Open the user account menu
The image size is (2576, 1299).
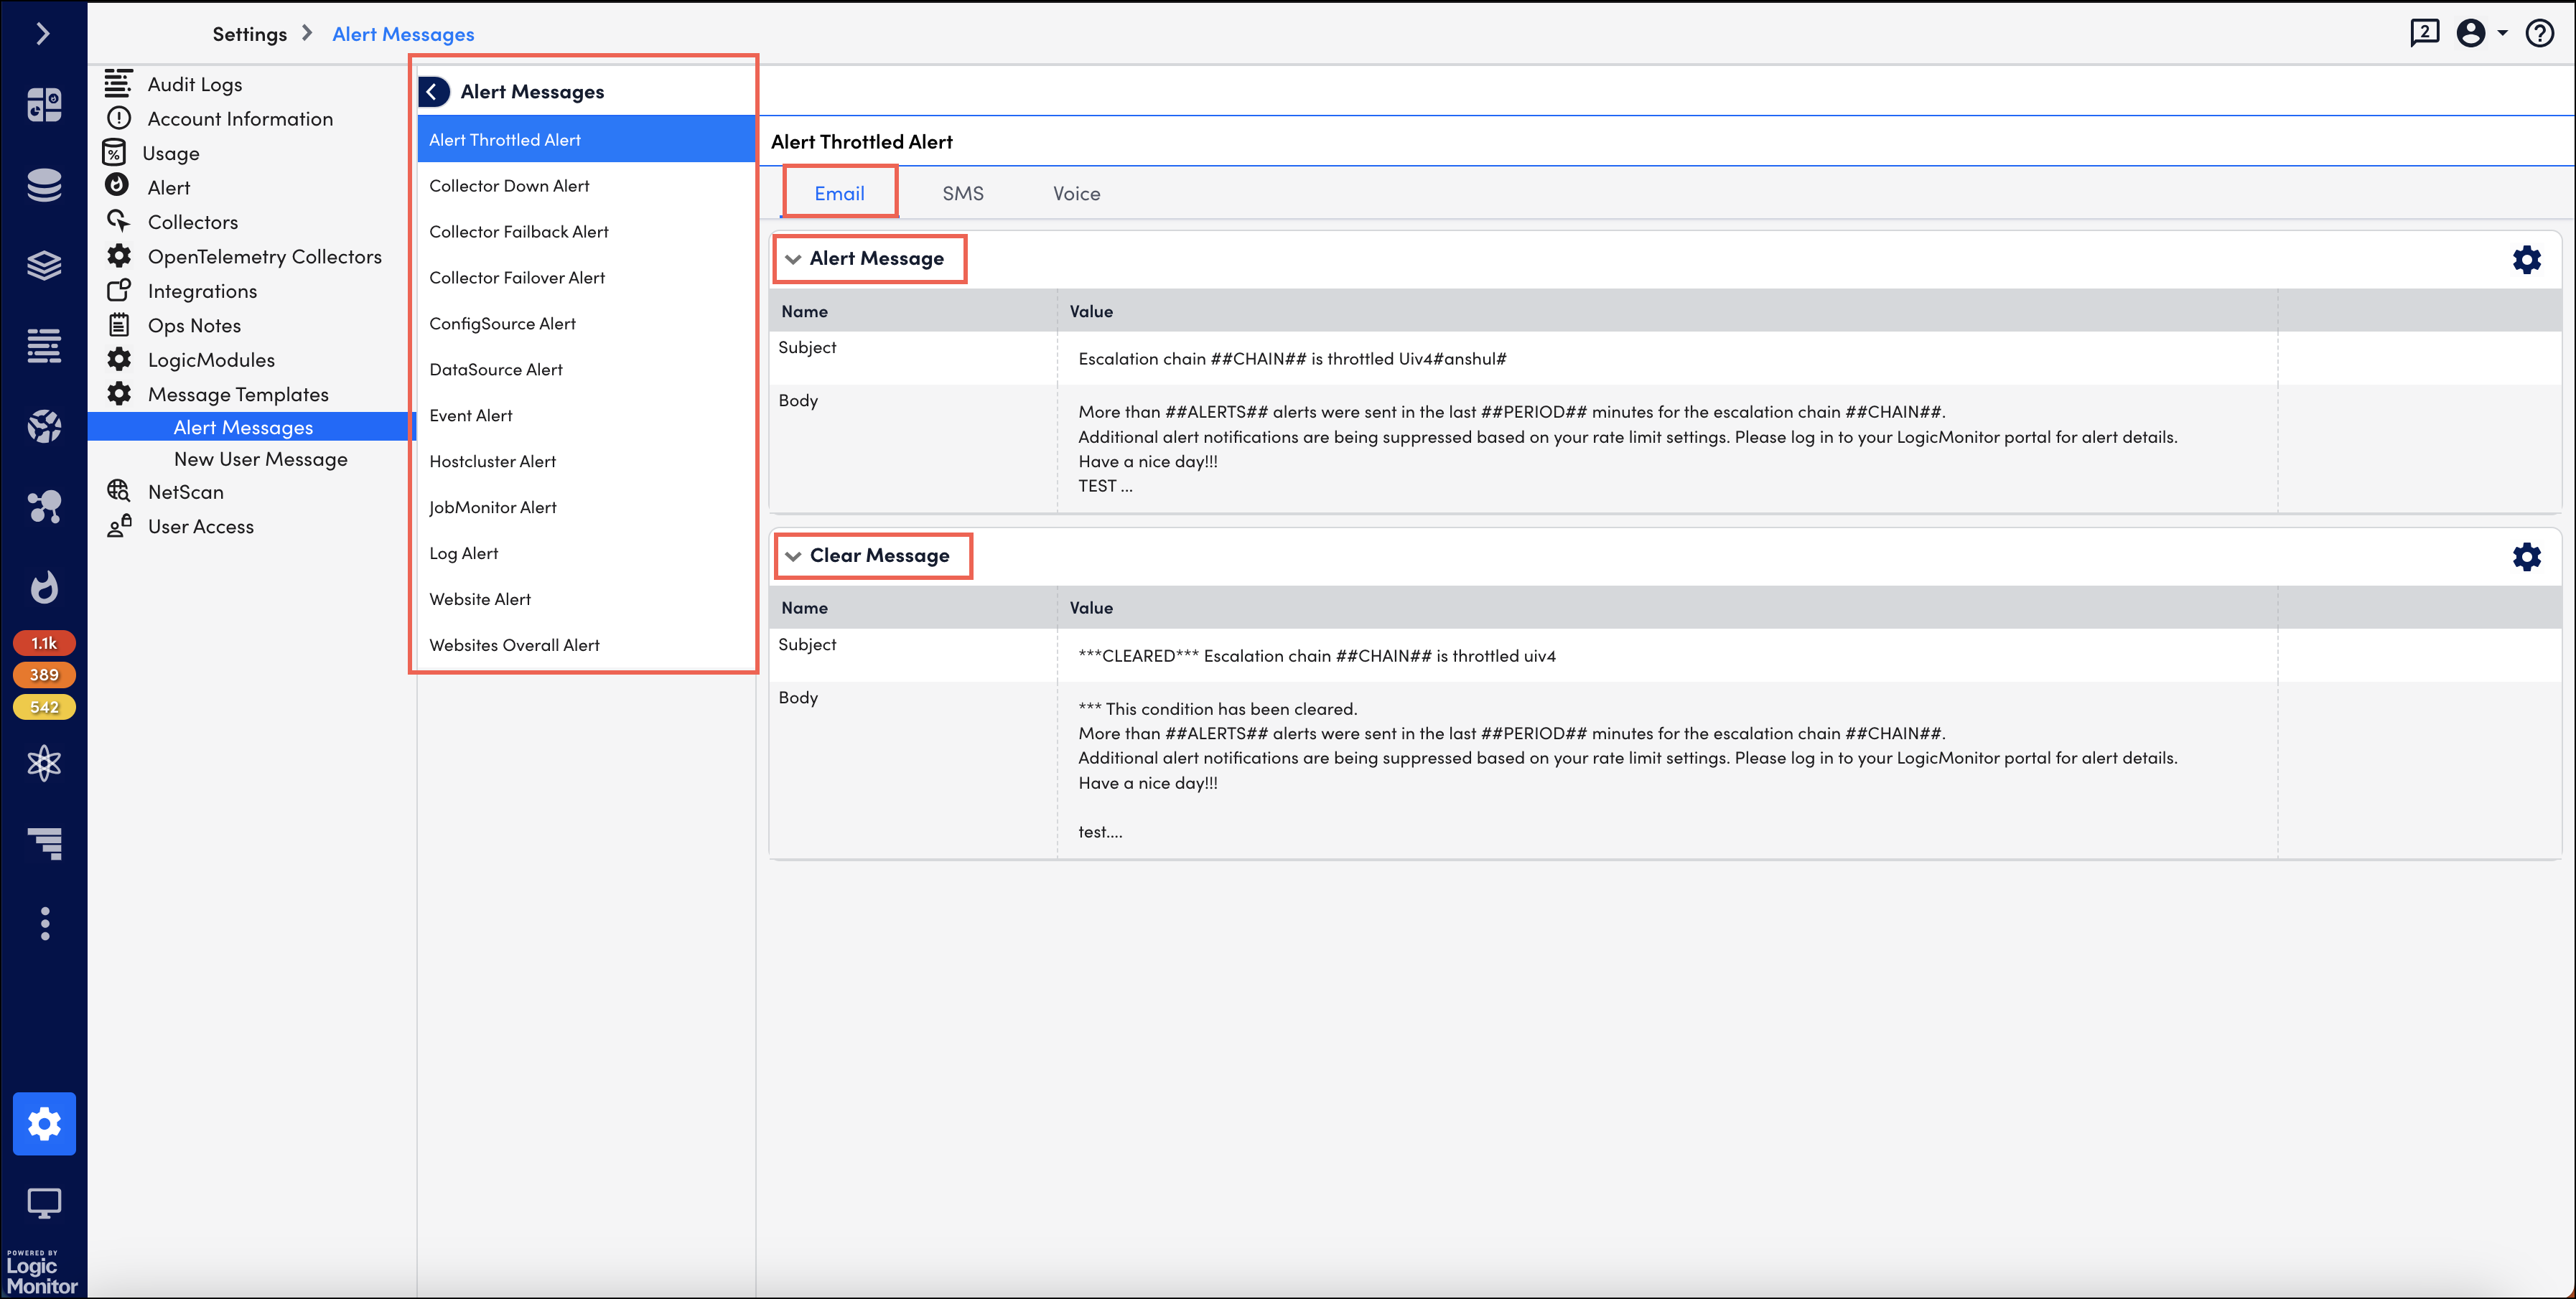(x=2481, y=33)
